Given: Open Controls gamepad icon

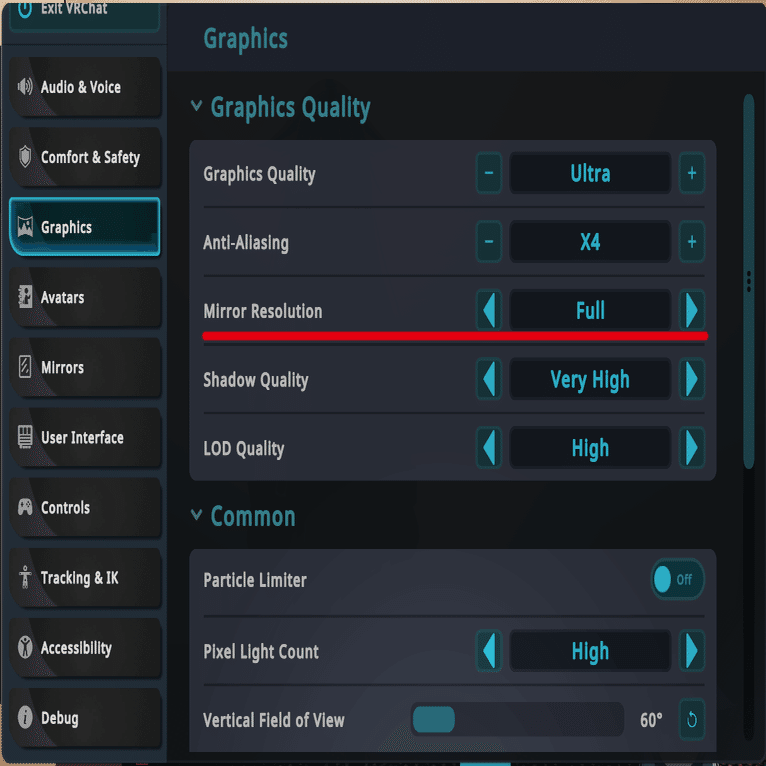Looking at the screenshot, I should point(25,507).
